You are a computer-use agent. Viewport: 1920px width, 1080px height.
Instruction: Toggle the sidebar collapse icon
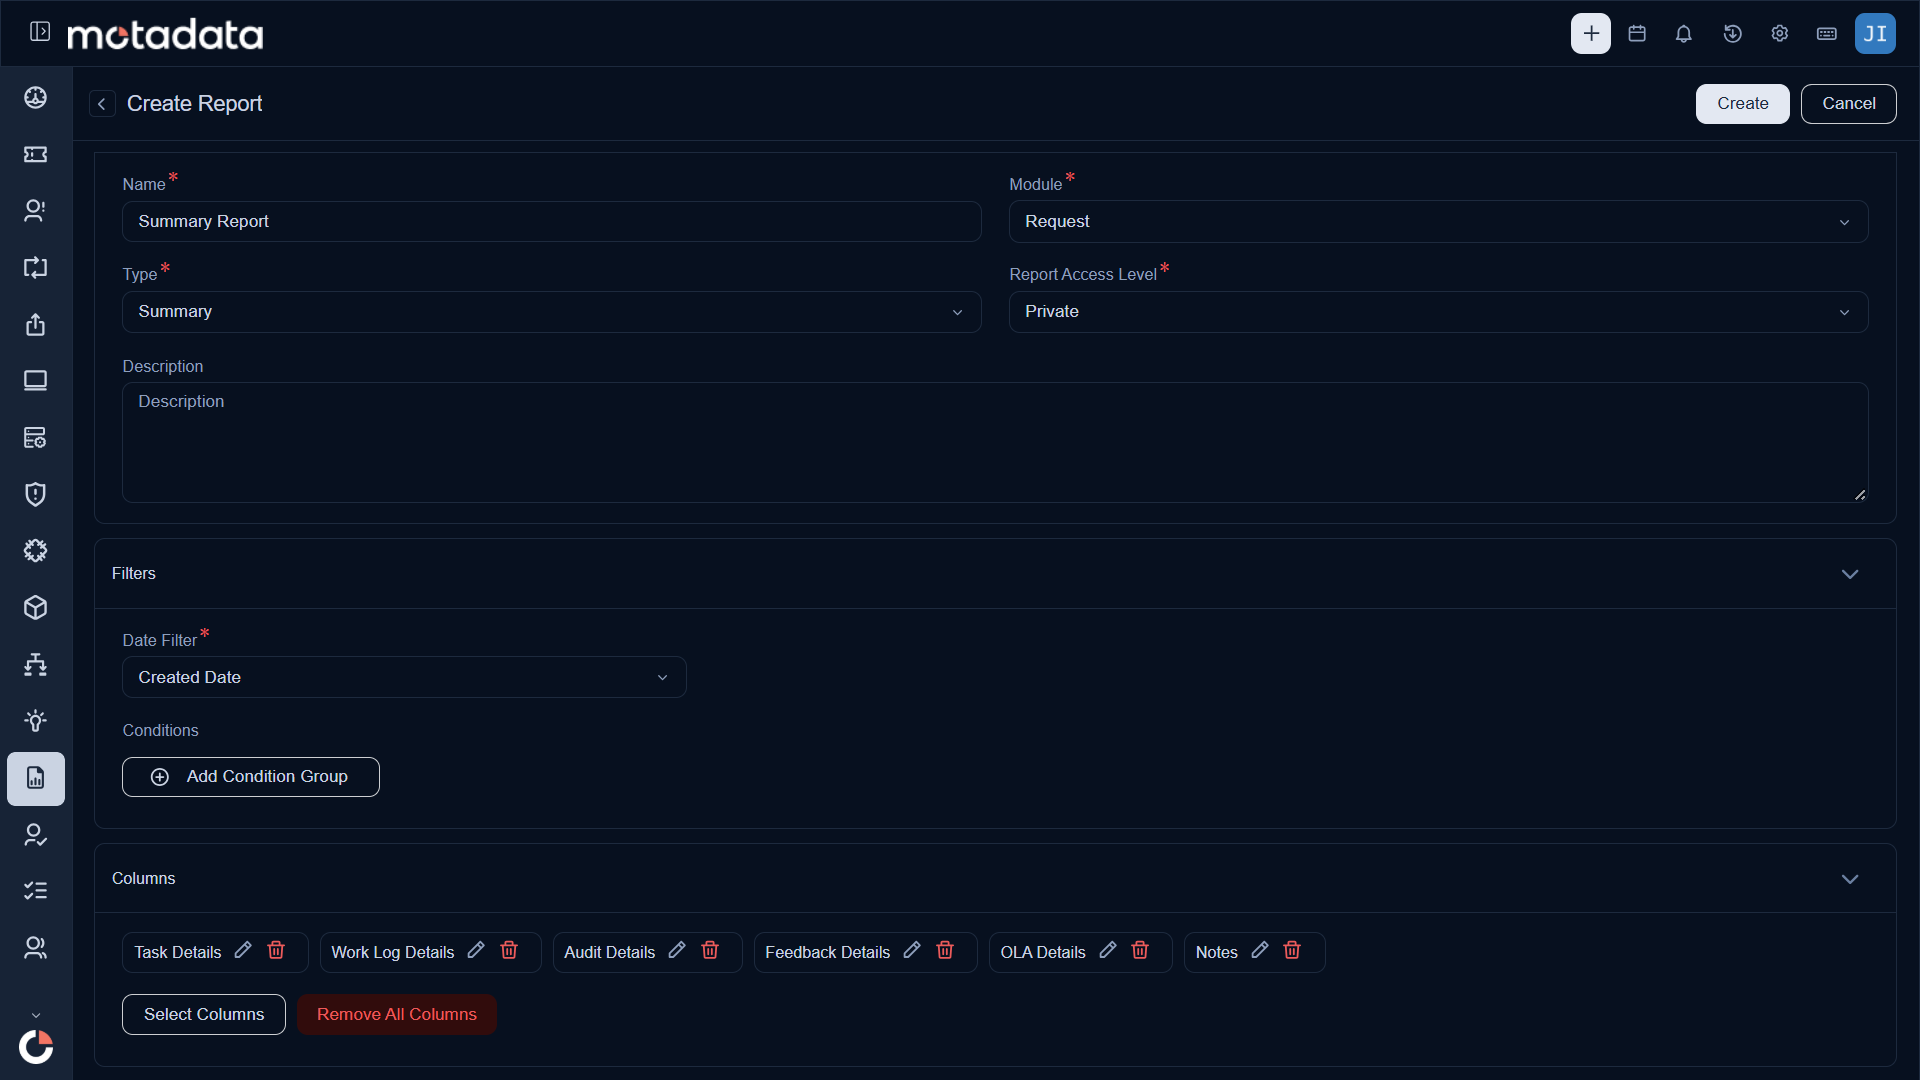pyautogui.click(x=40, y=32)
